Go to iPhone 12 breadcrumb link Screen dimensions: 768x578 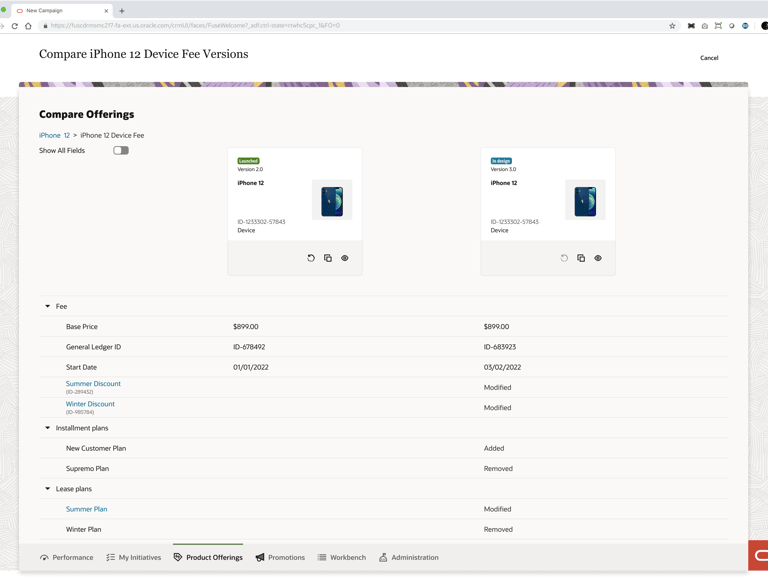pos(54,135)
